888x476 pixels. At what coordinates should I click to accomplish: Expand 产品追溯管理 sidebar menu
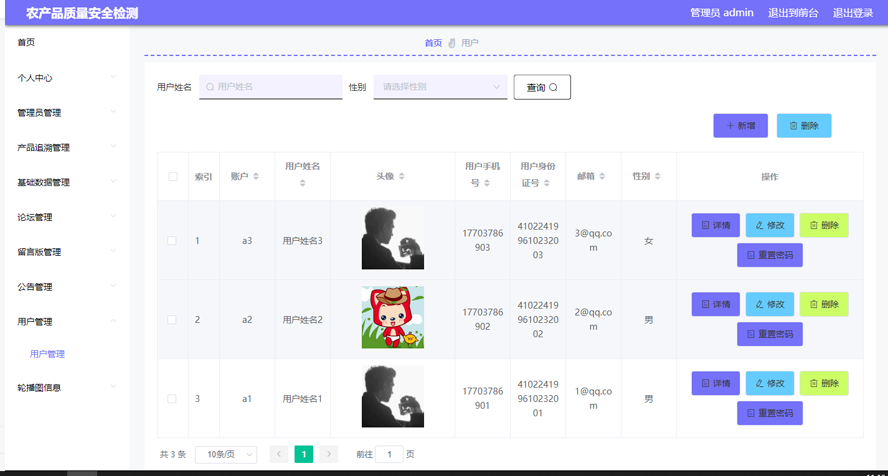(x=67, y=148)
